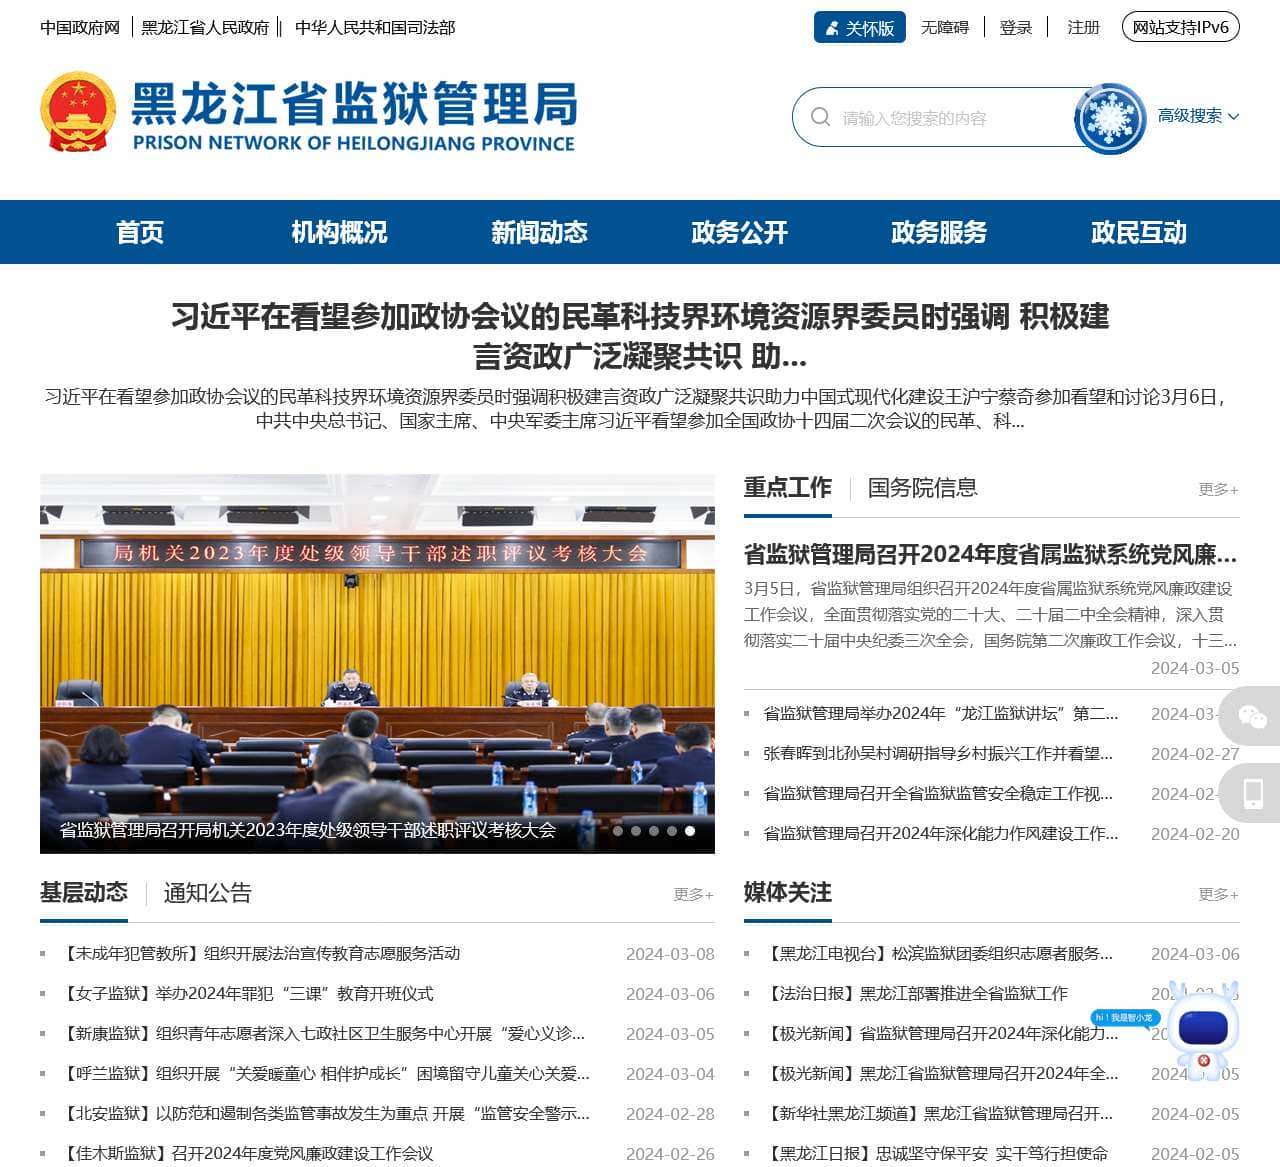Click the 网站支持IPv6 button
Screen dimensions: 1280x1167
click(x=1182, y=27)
